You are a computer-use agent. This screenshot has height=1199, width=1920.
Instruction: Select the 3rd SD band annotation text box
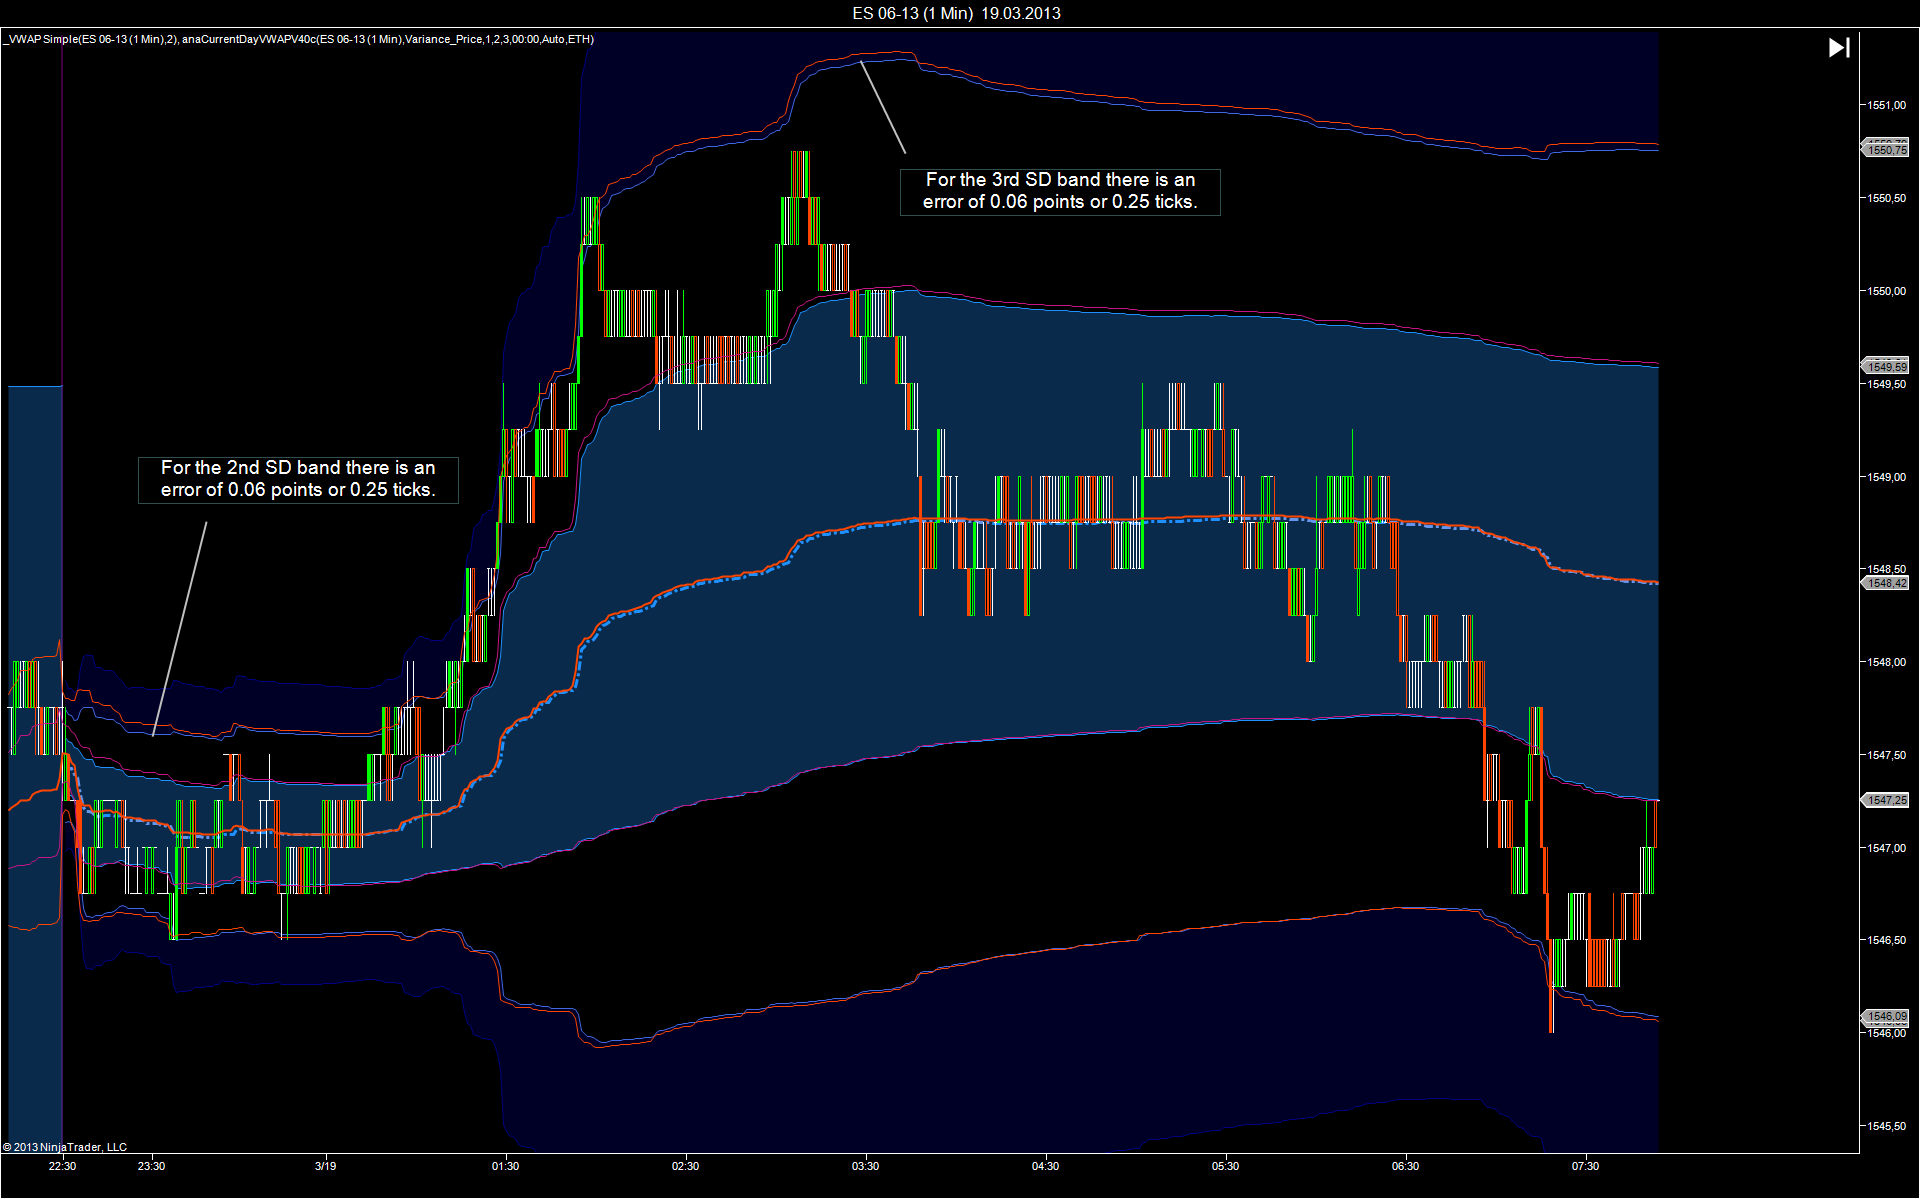(x=1060, y=191)
